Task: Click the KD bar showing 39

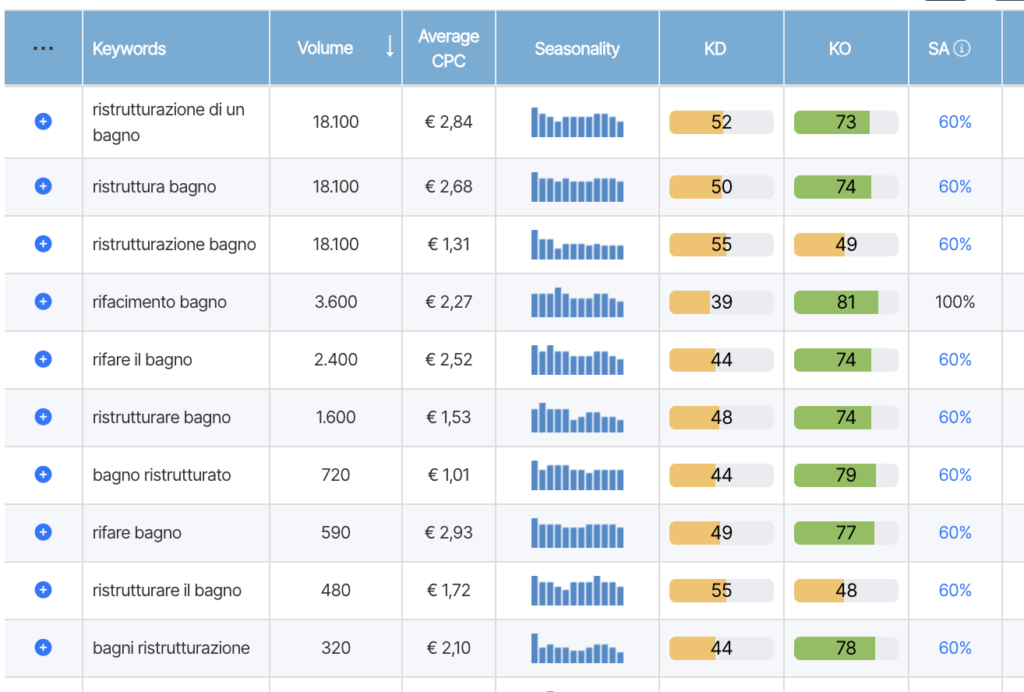Action: click(720, 302)
